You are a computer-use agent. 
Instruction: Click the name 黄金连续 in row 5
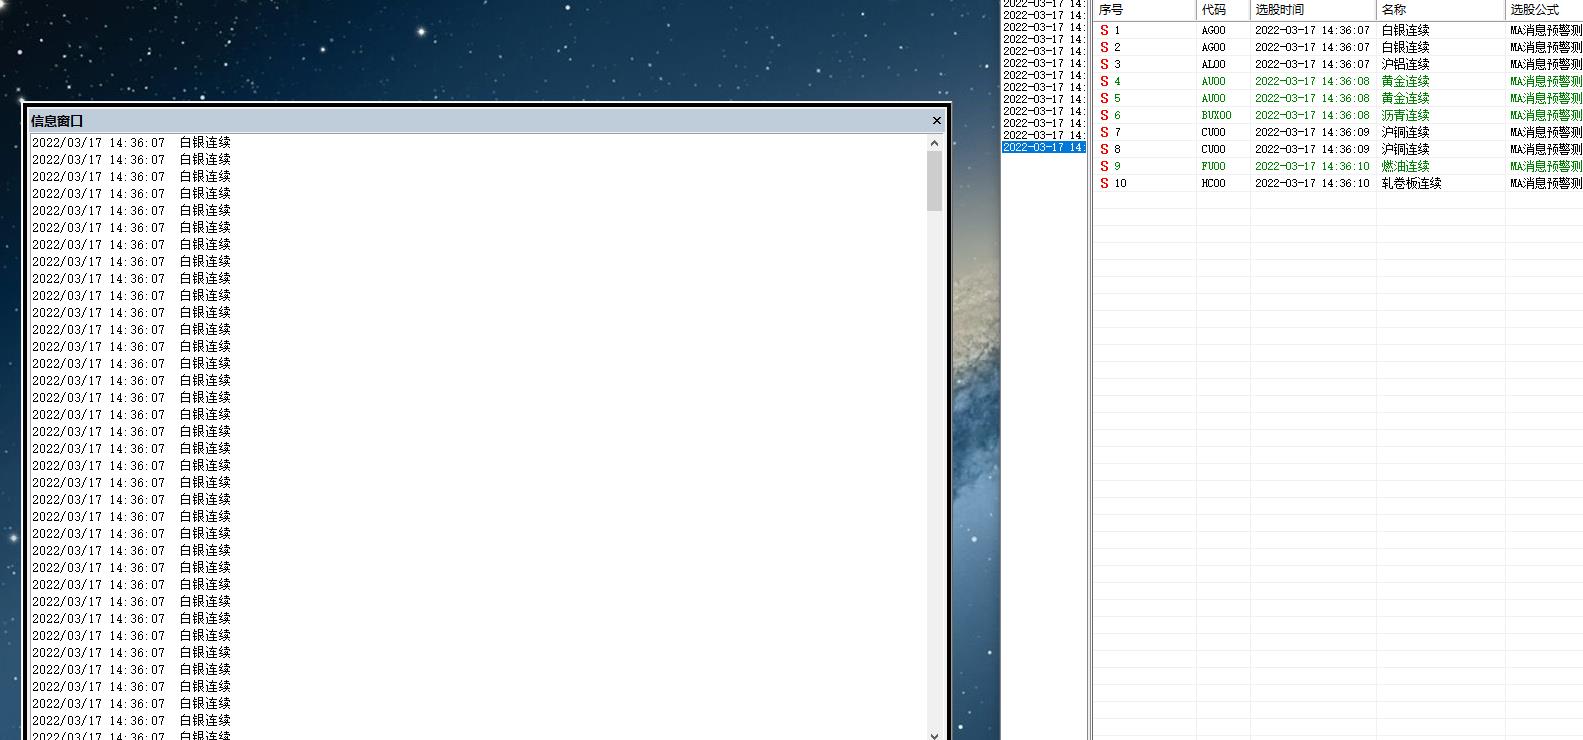tap(1405, 98)
